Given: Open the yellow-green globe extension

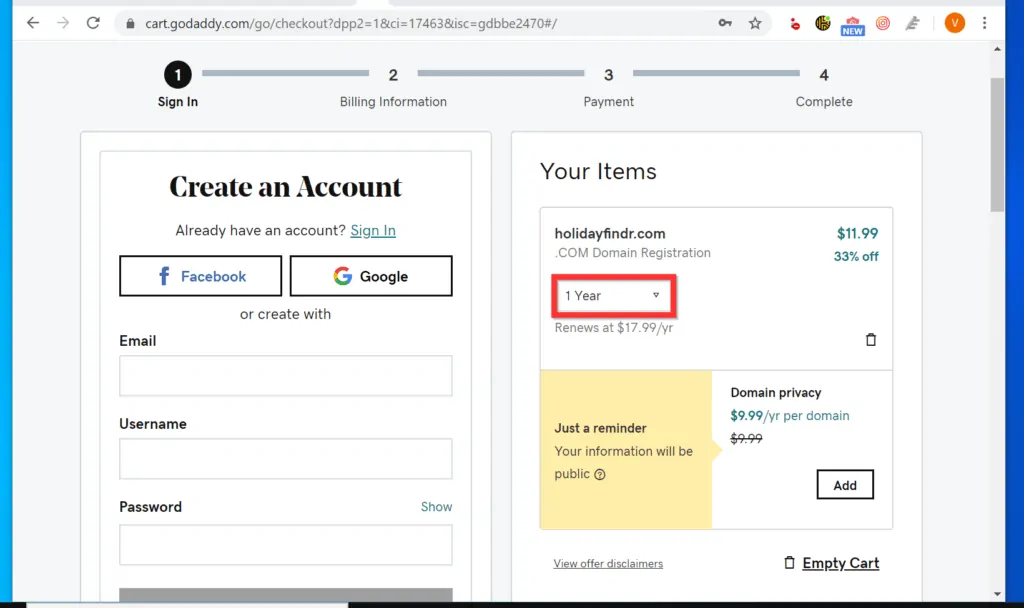Looking at the screenshot, I should click(x=823, y=24).
